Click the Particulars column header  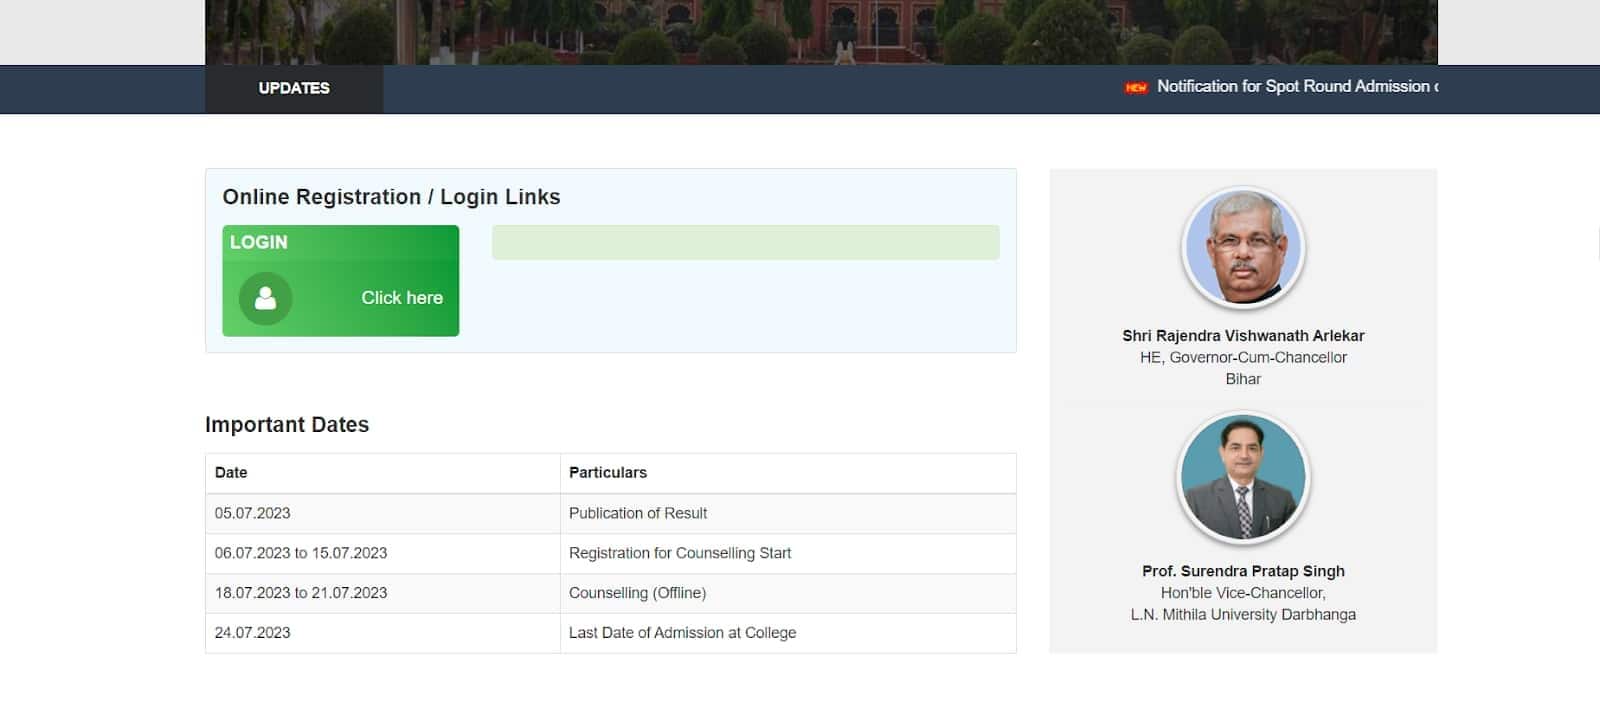[608, 473]
